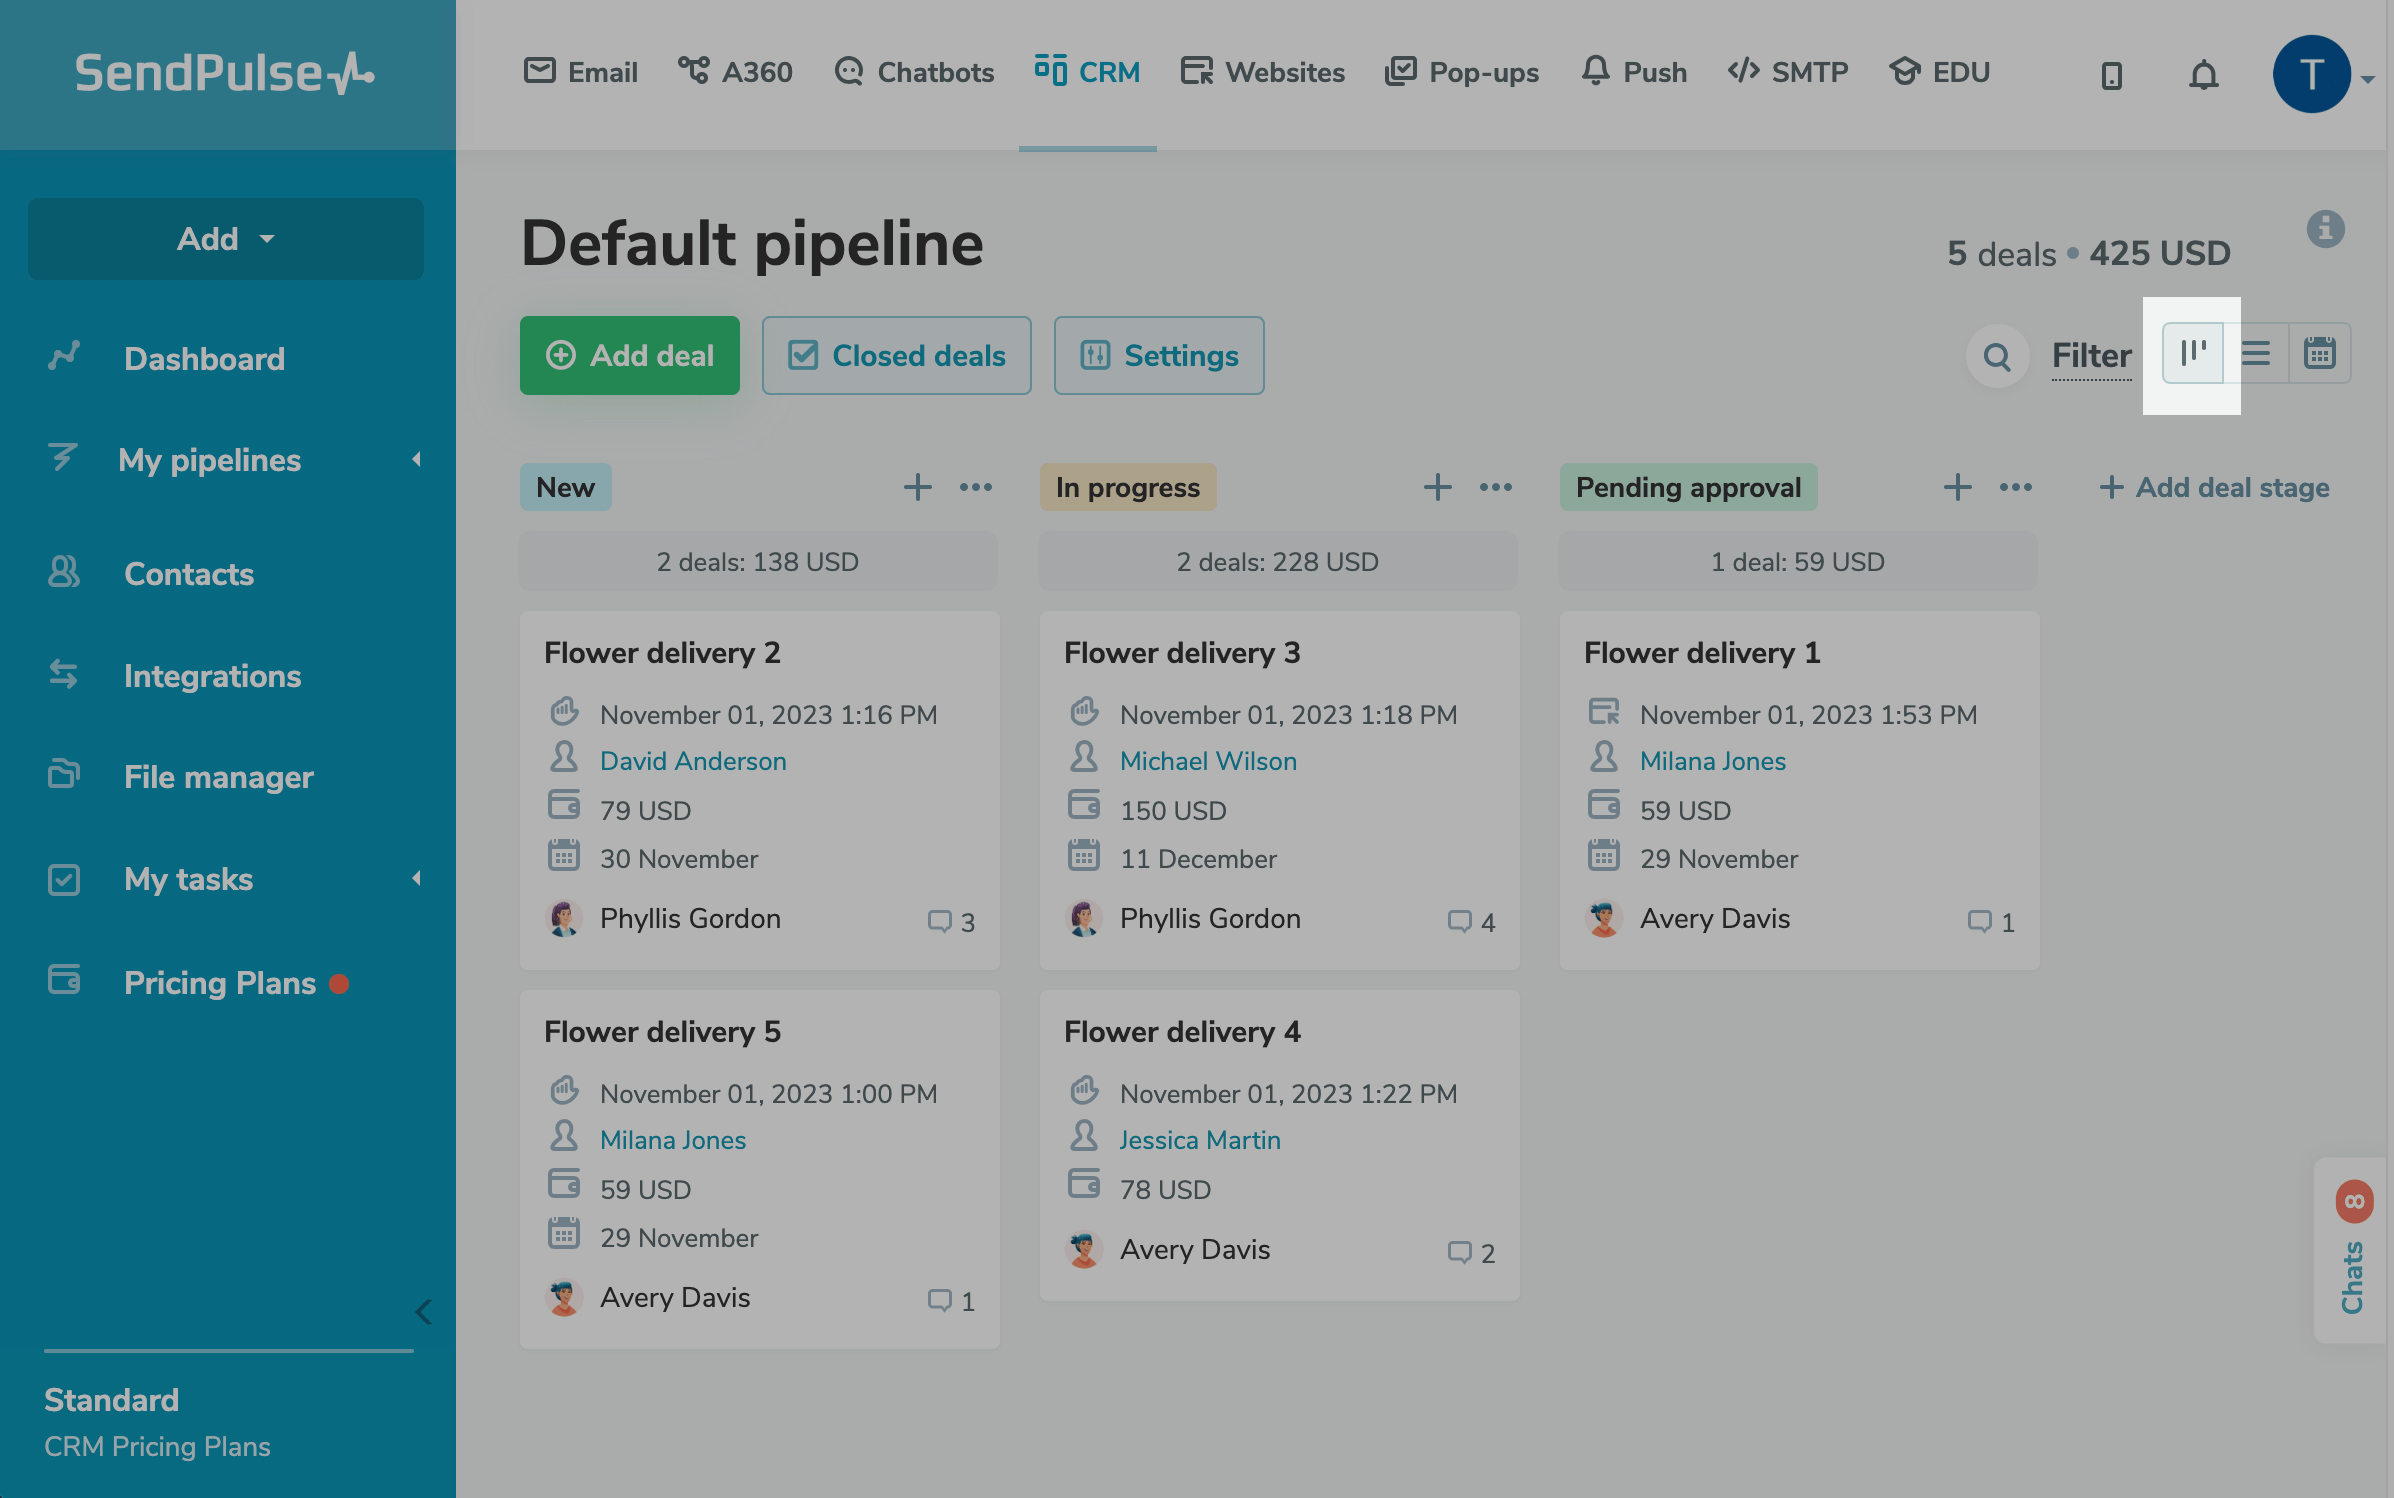
Task: Expand the My tasks submenu
Action: (x=416, y=879)
